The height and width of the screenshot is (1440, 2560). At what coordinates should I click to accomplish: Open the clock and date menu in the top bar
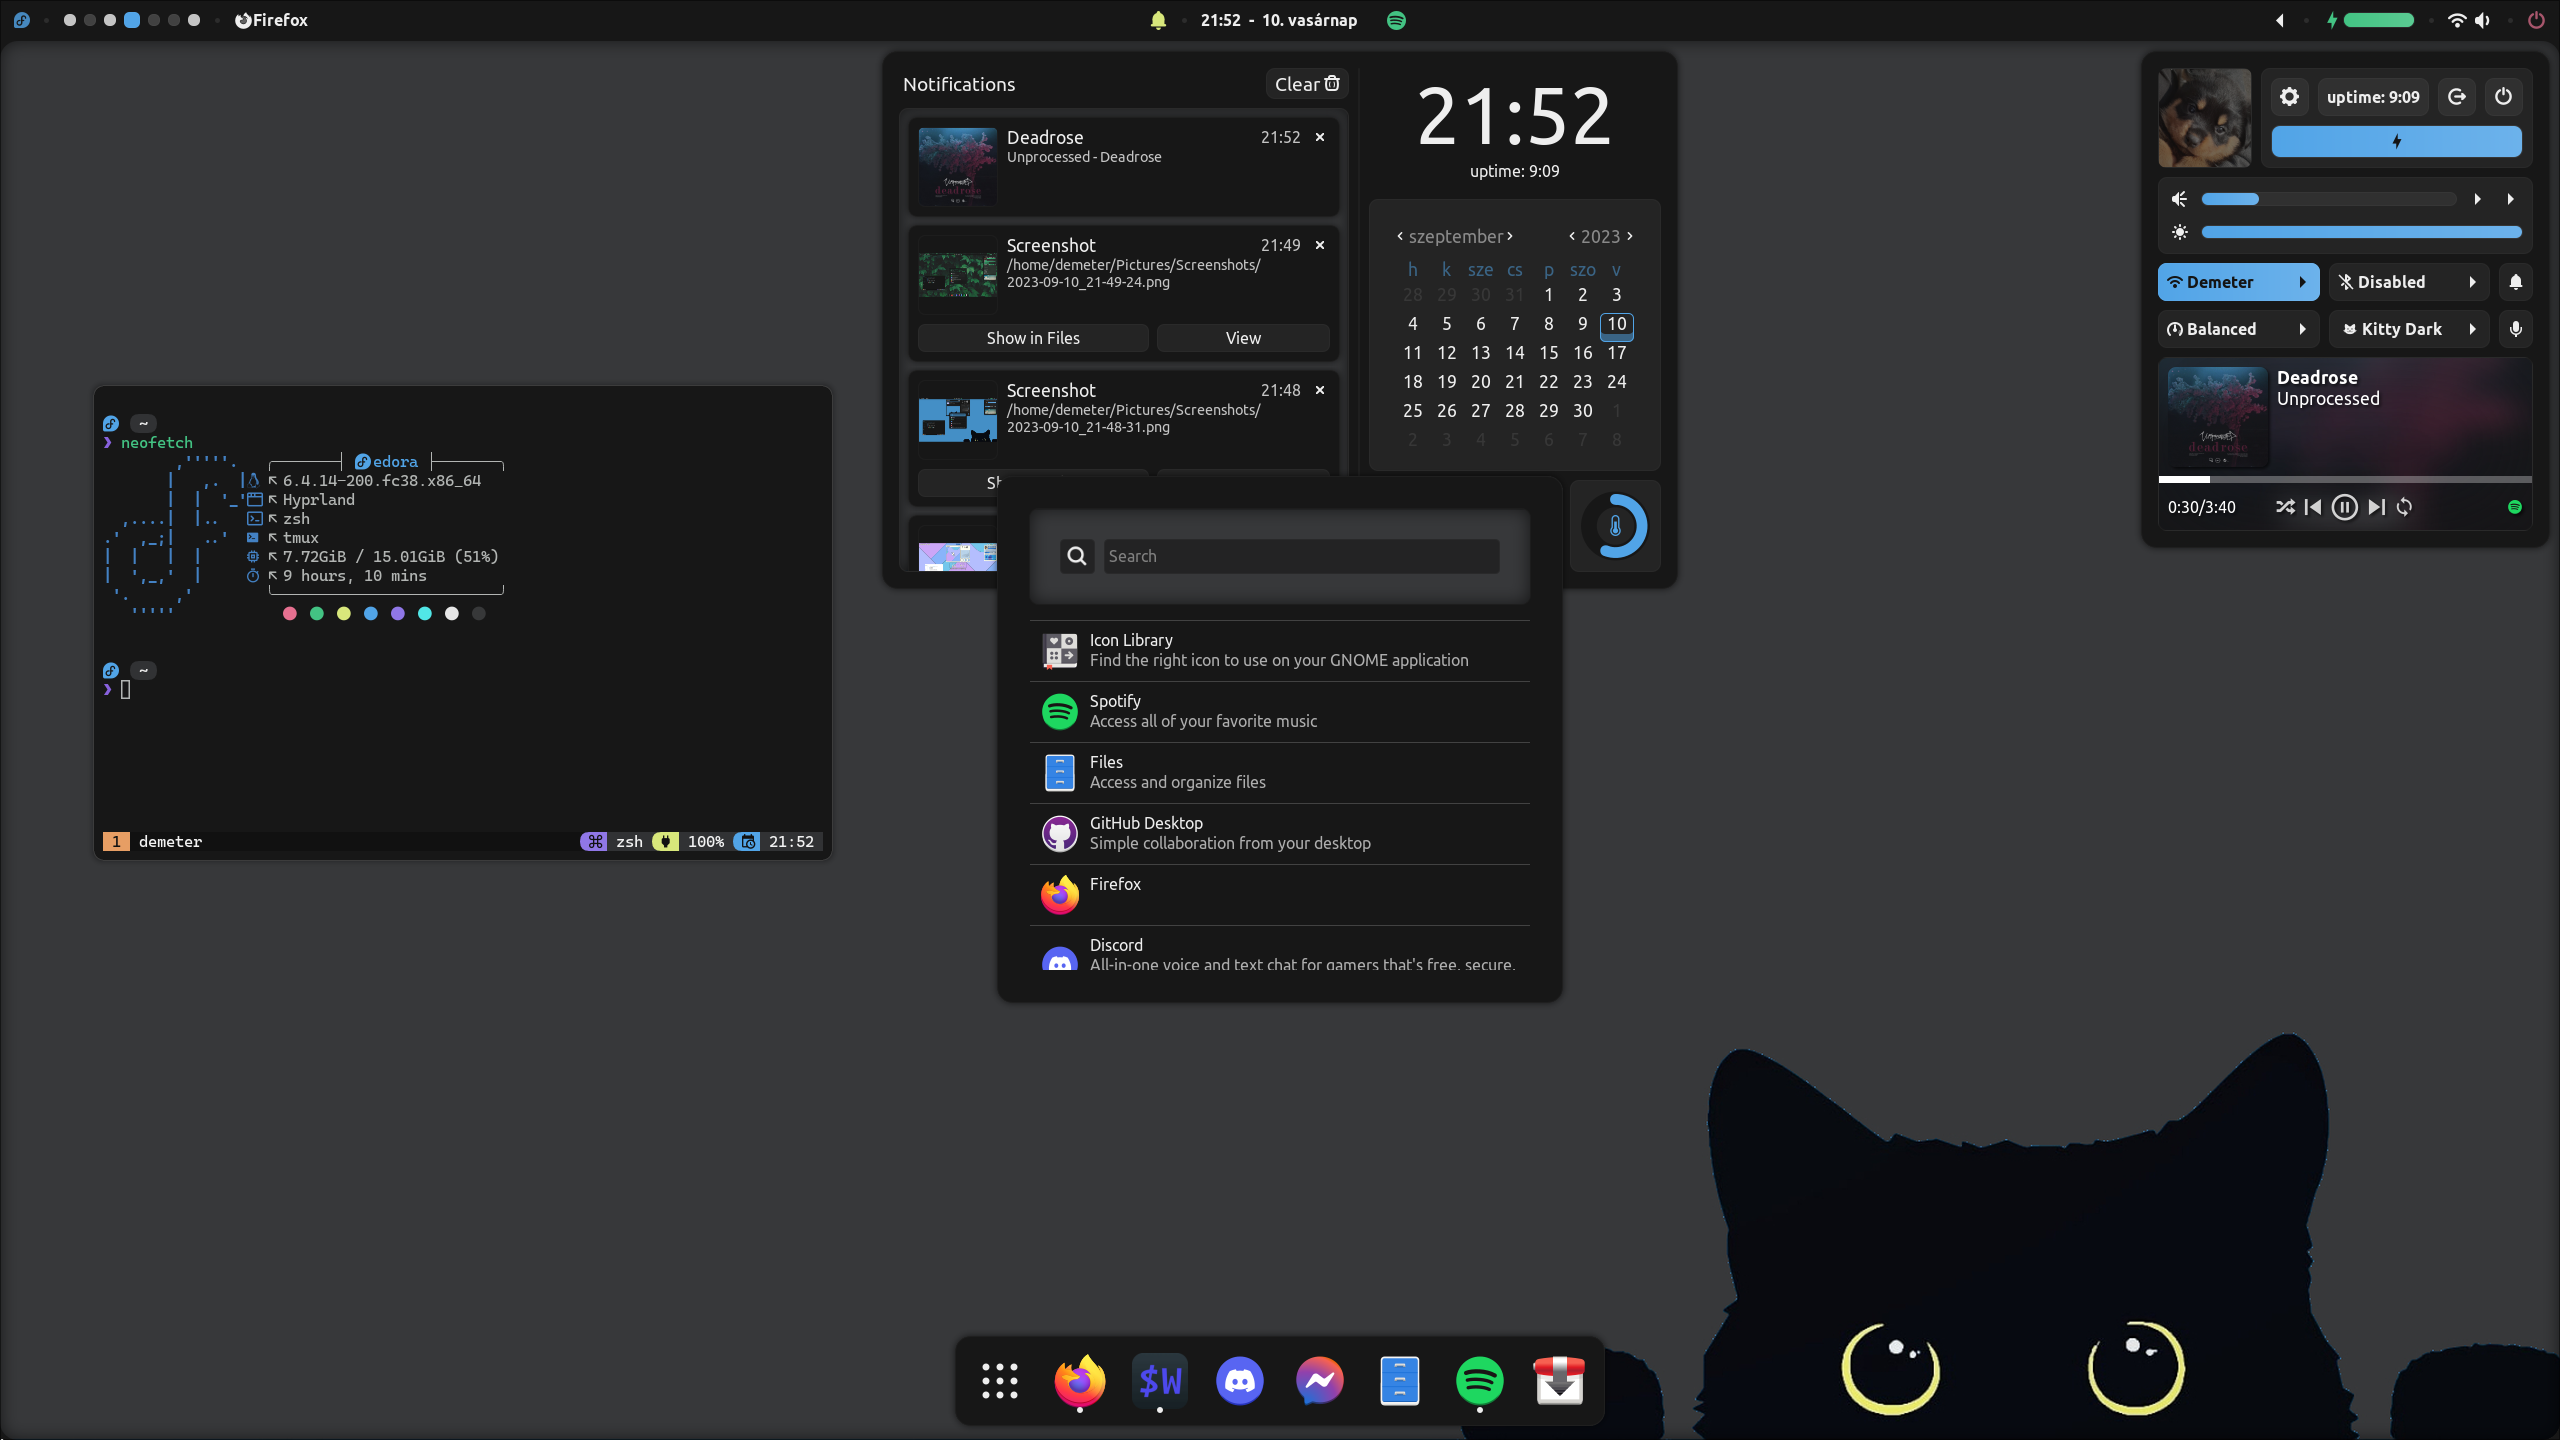[1279, 19]
